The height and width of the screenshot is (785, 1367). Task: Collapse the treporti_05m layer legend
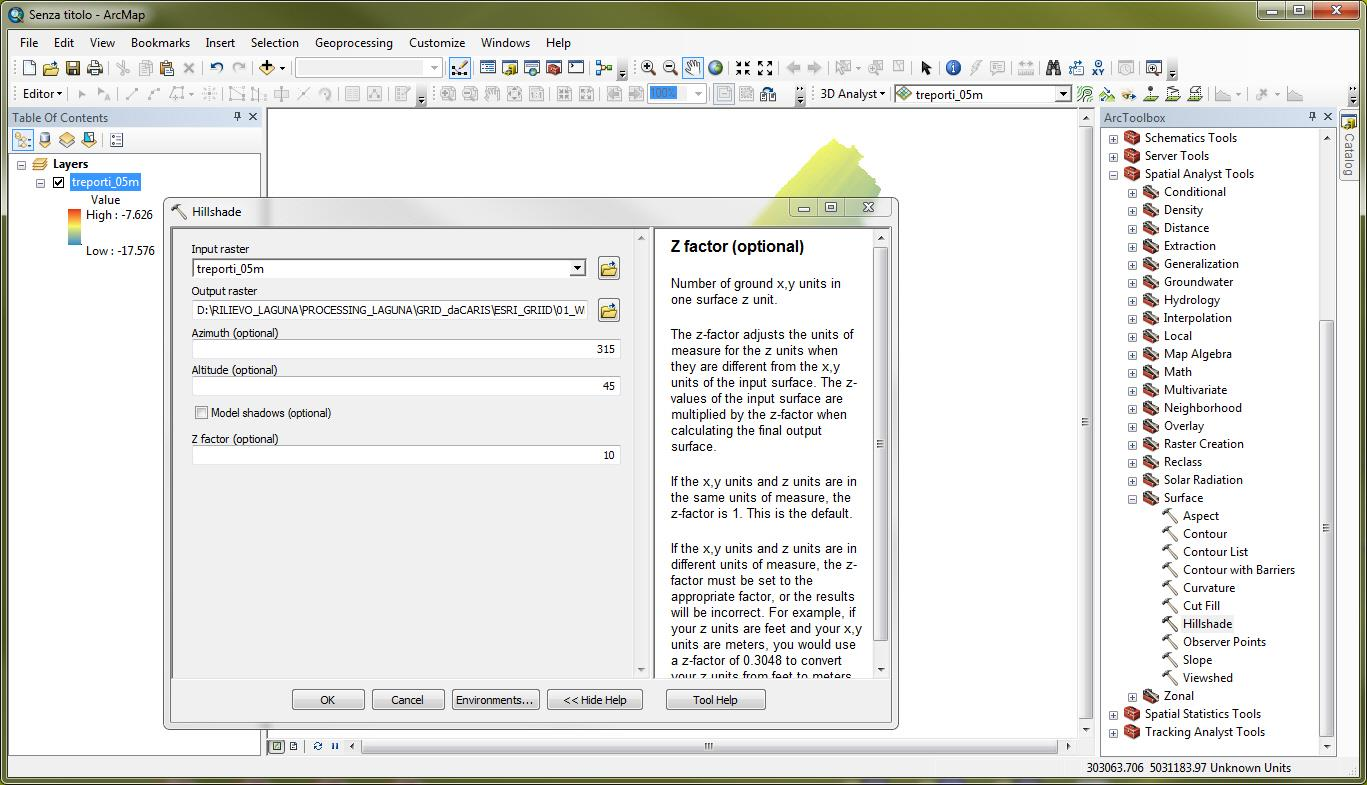coord(40,182)
